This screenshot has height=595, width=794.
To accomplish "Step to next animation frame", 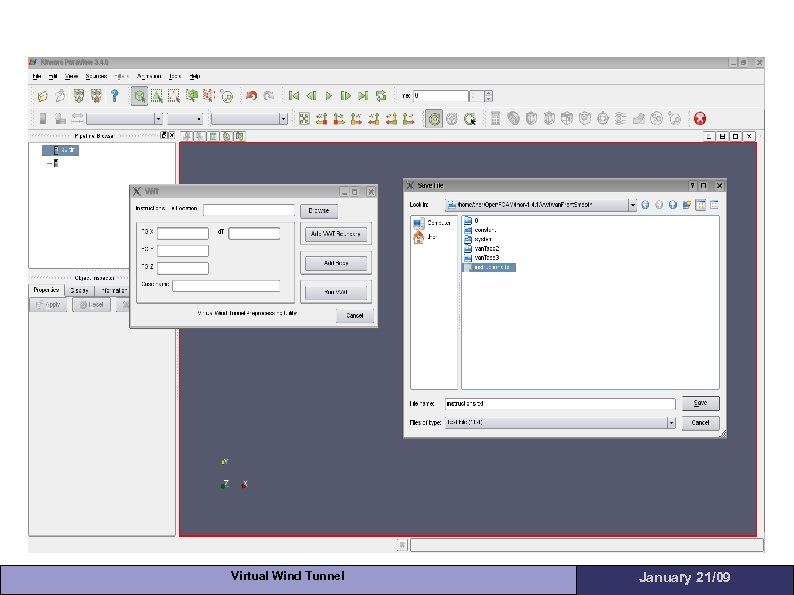I will click(345, 96).
